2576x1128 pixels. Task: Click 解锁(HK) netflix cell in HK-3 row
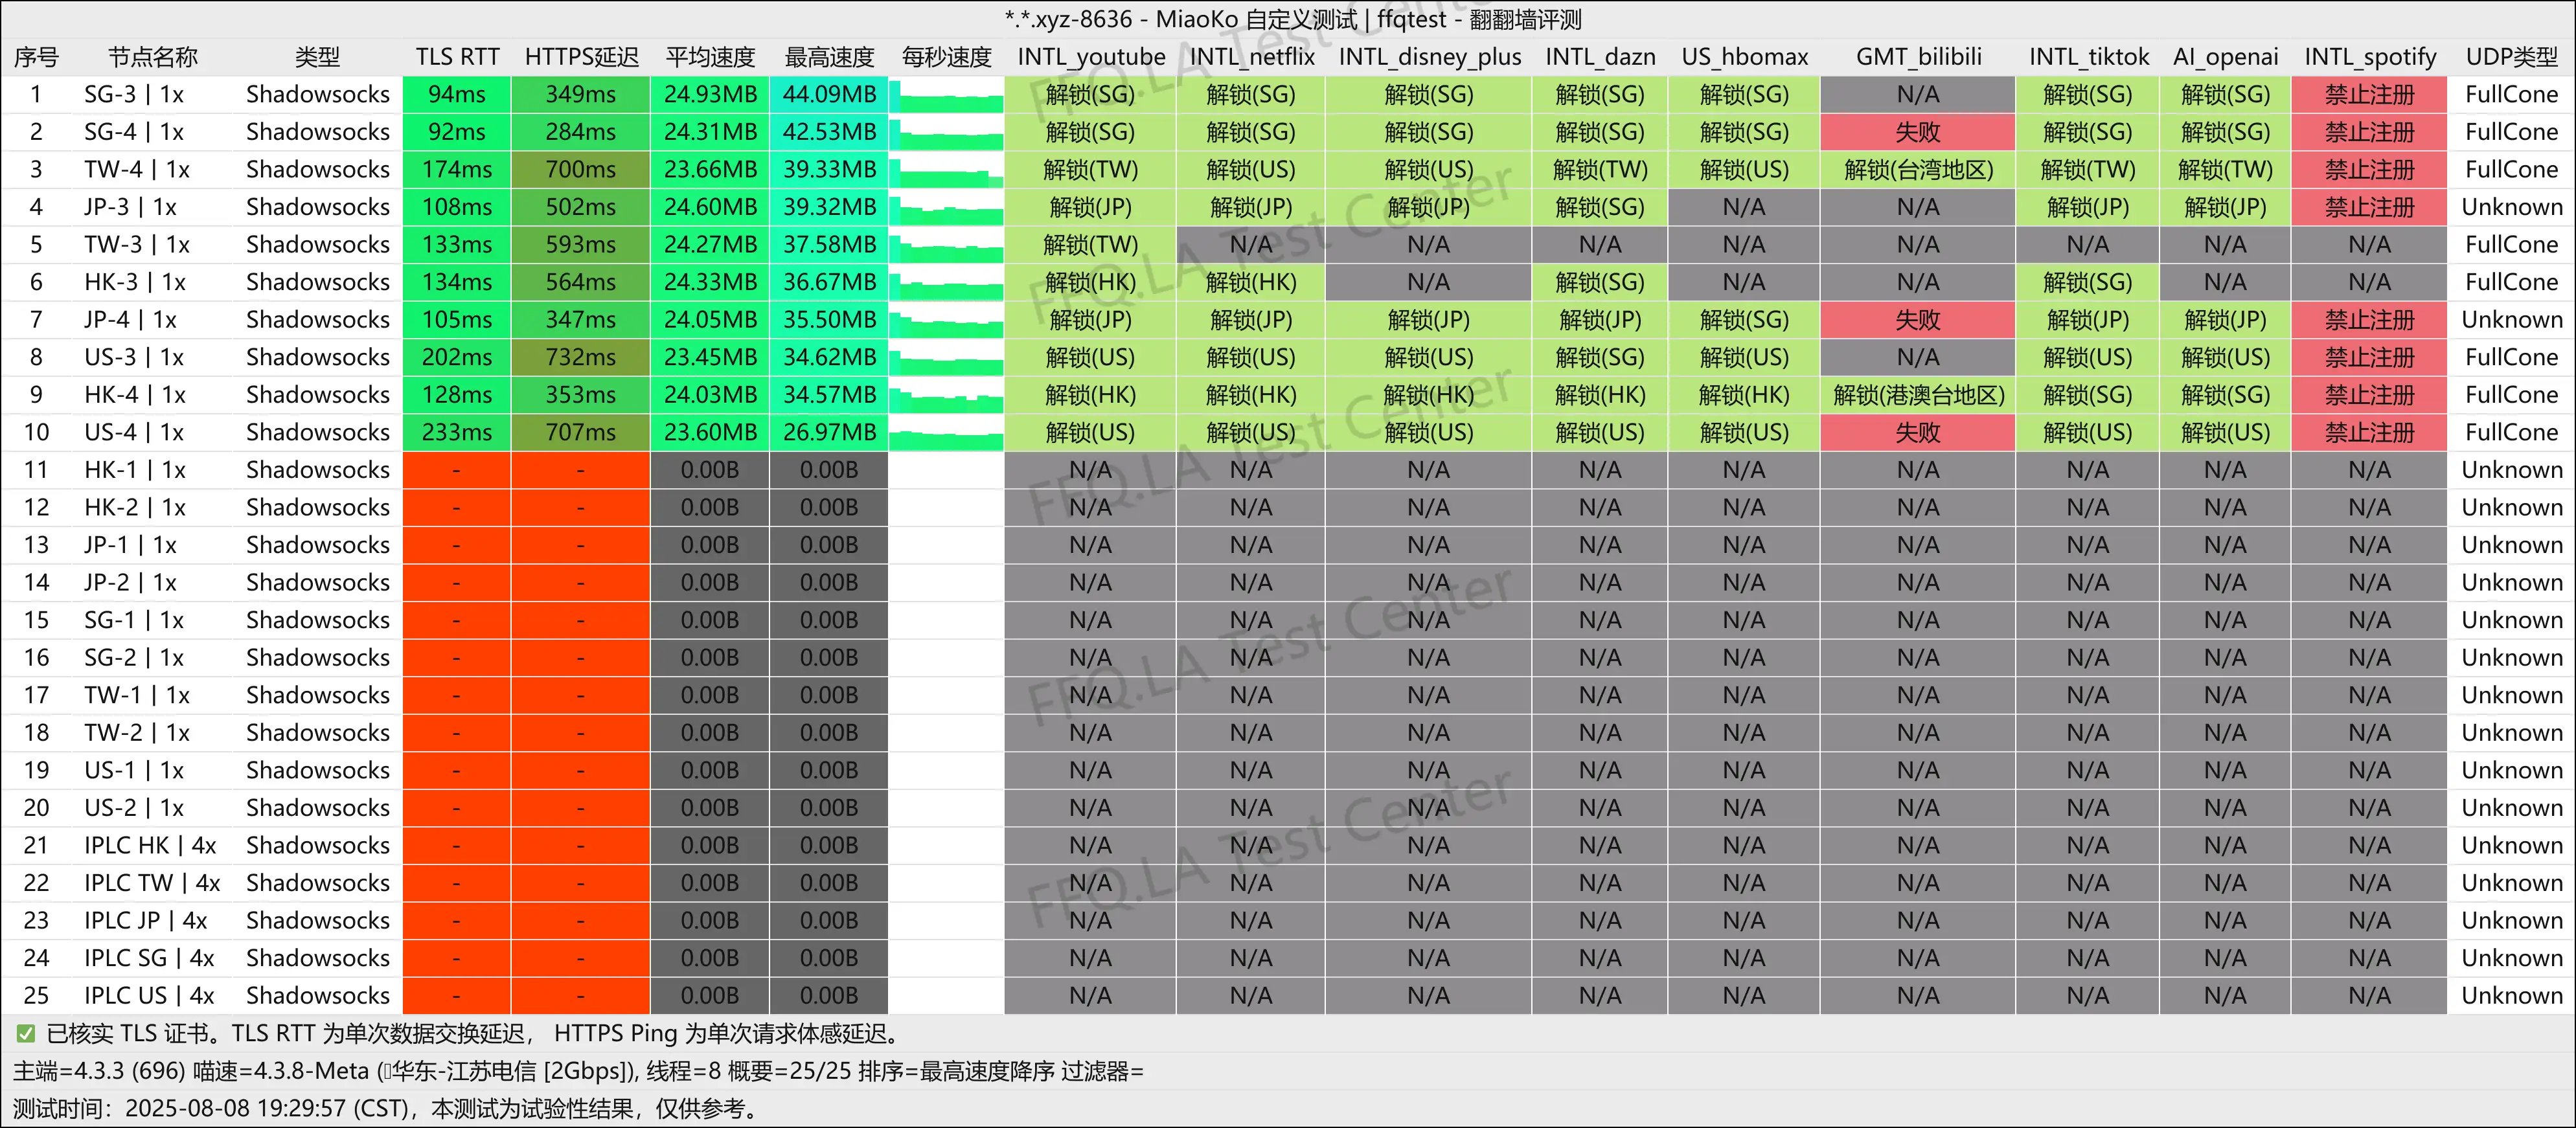pos(1252,282)
